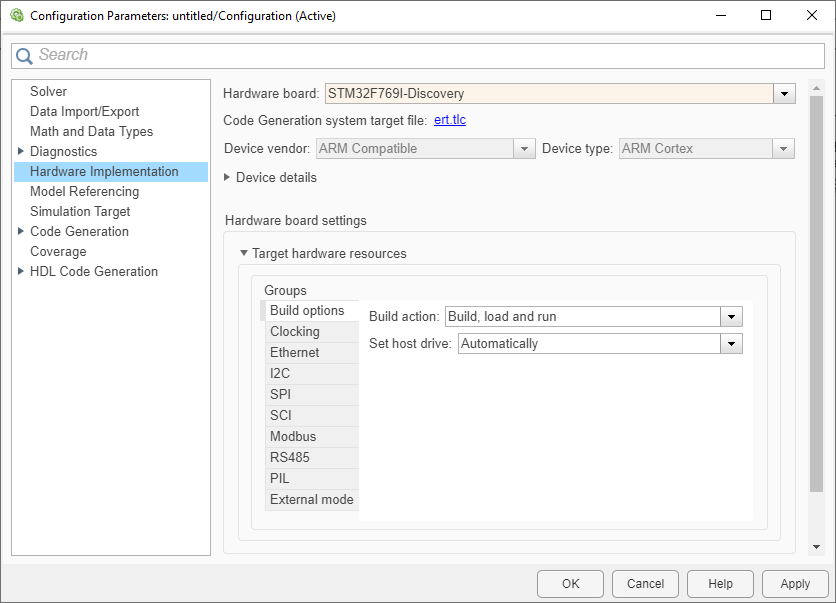This screenshot has width=836, height=603.
Task: Click the Simulink application icon in title bar
Action: click(x=14, y=15)
